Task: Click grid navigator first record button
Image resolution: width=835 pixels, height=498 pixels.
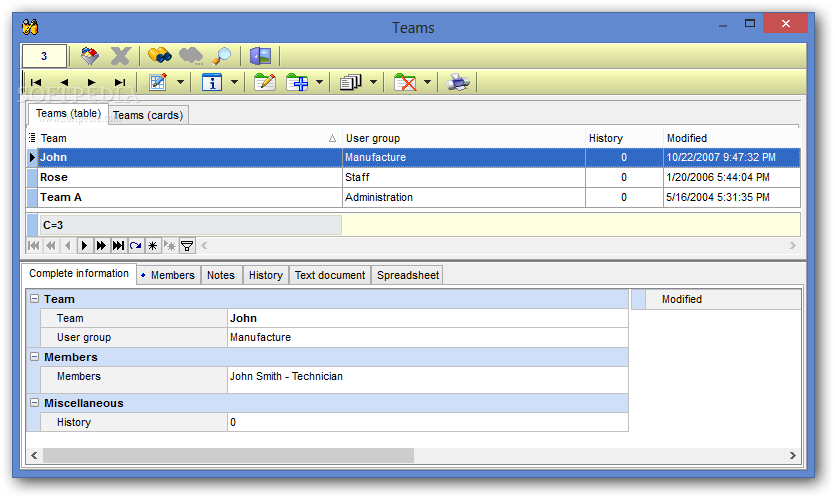Action: [34, 246]
